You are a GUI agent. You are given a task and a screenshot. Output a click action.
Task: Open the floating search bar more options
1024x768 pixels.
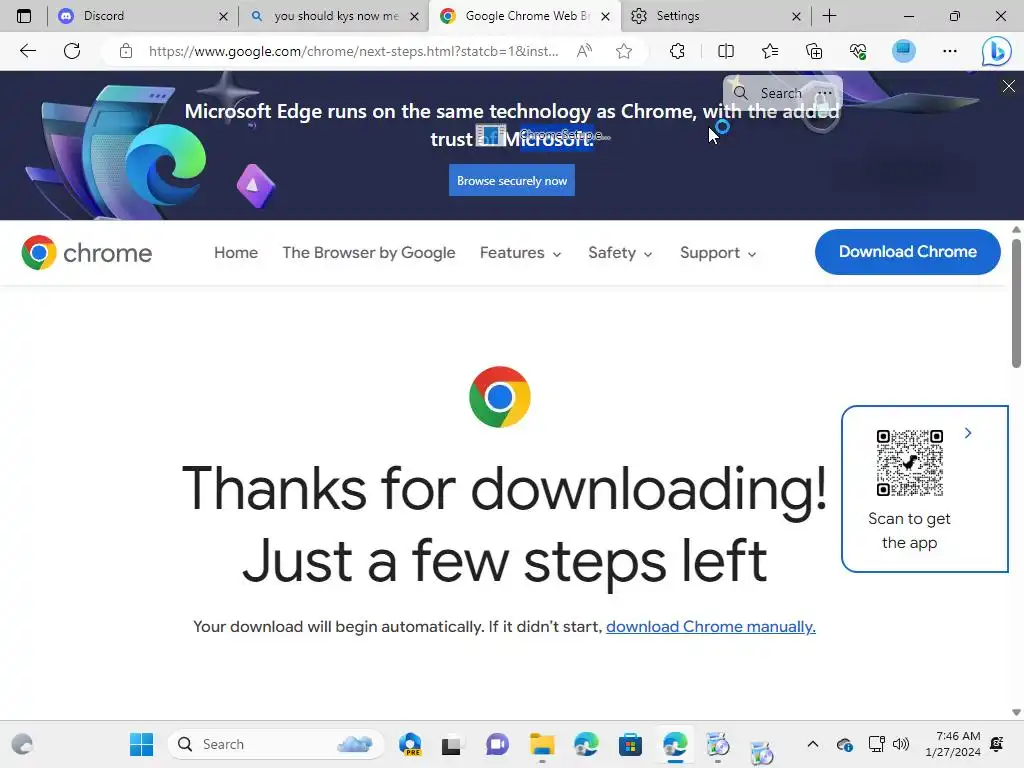pos(824,93)
